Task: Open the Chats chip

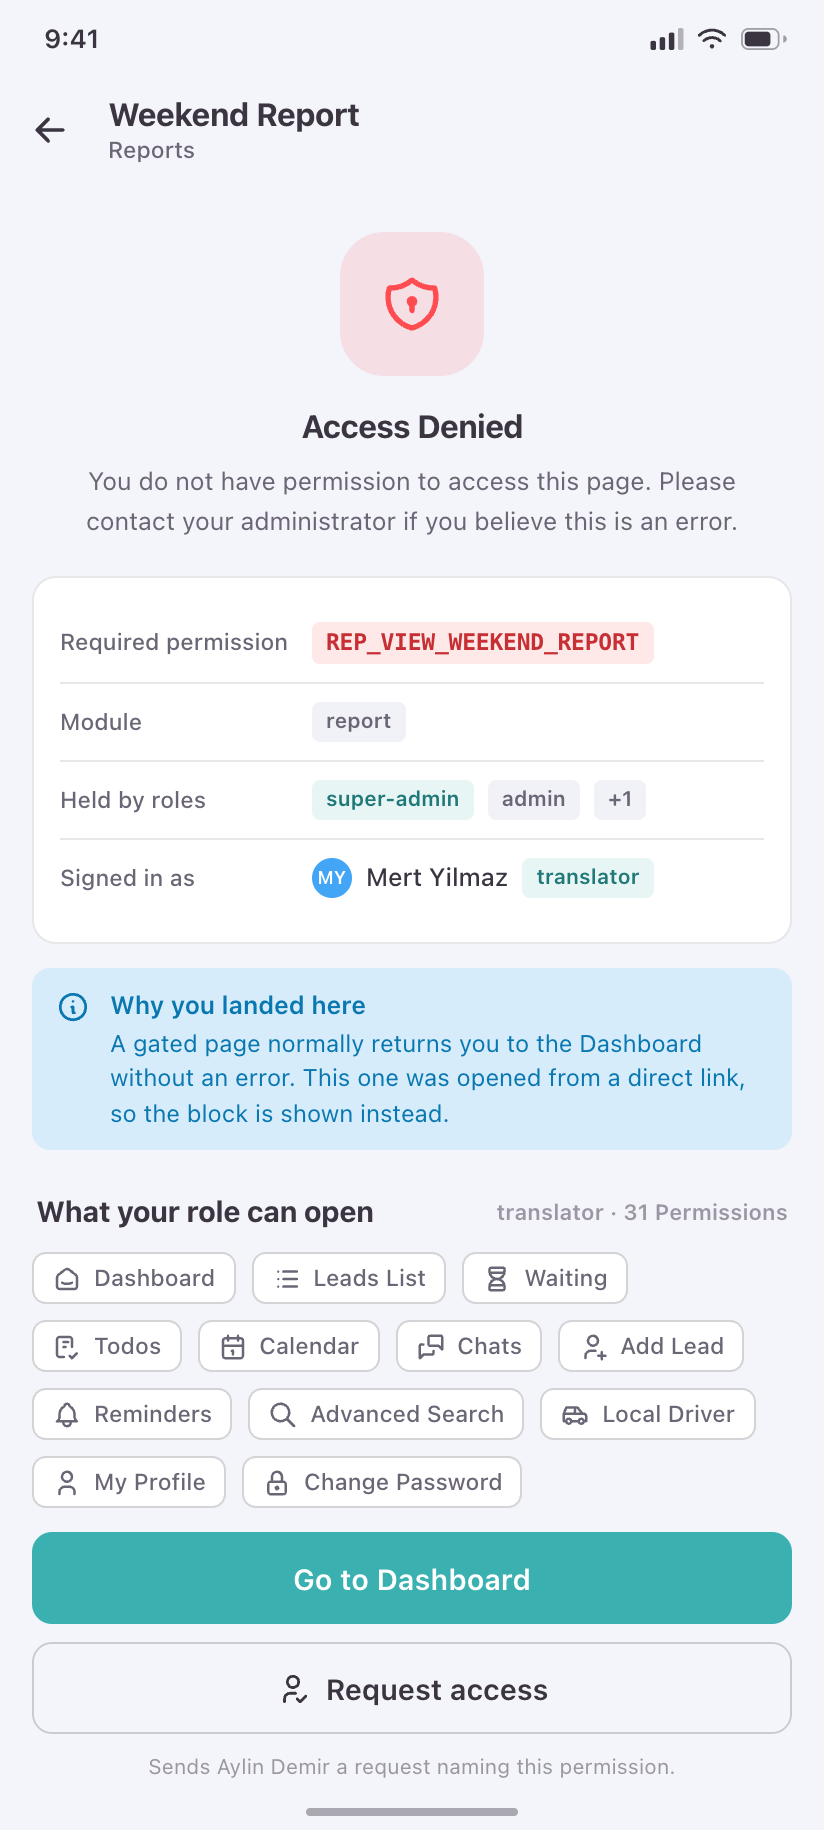Action: coord(469,1346)
